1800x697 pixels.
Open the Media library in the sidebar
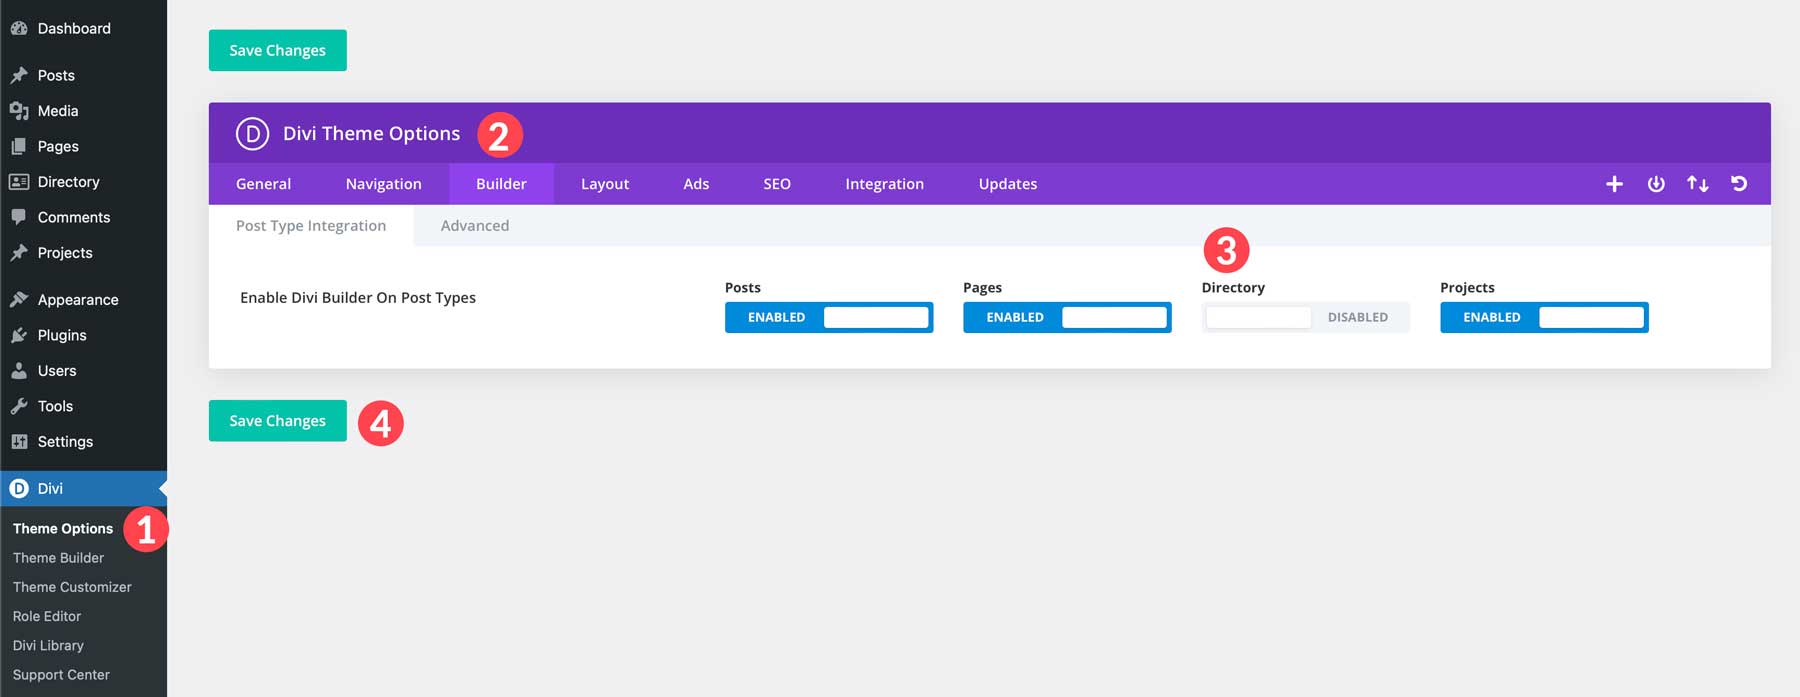coord(57,111)
